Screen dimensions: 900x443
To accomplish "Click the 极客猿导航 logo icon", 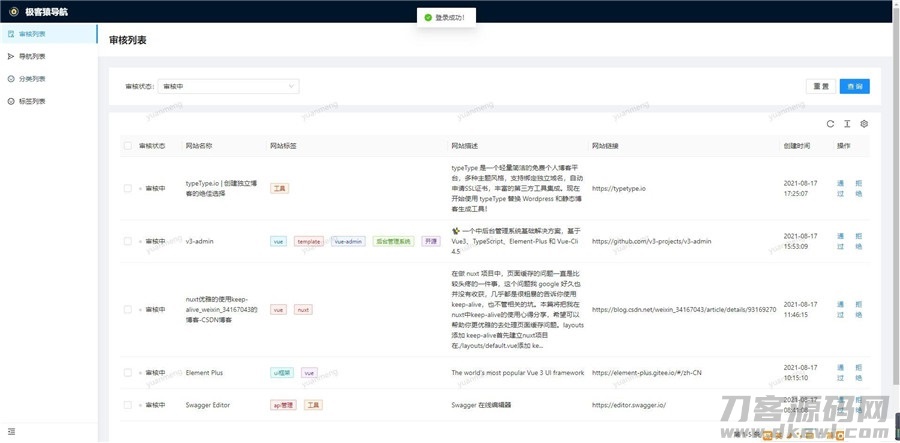I will point(12,11).
